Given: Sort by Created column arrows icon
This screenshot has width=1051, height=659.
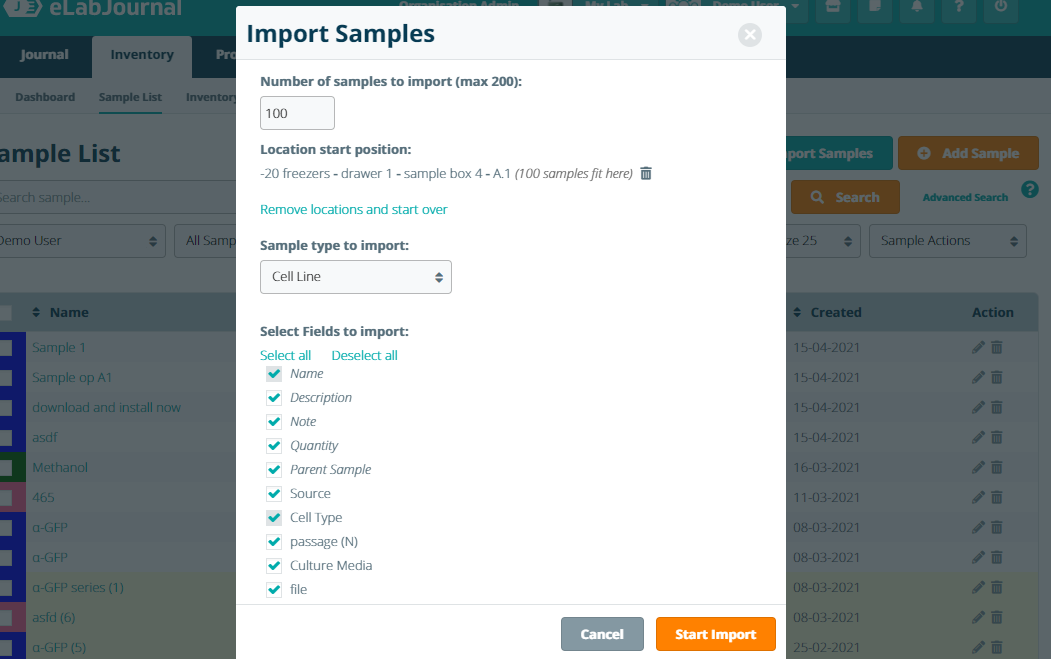Looking at the screenshot, I should click(797, 312).
